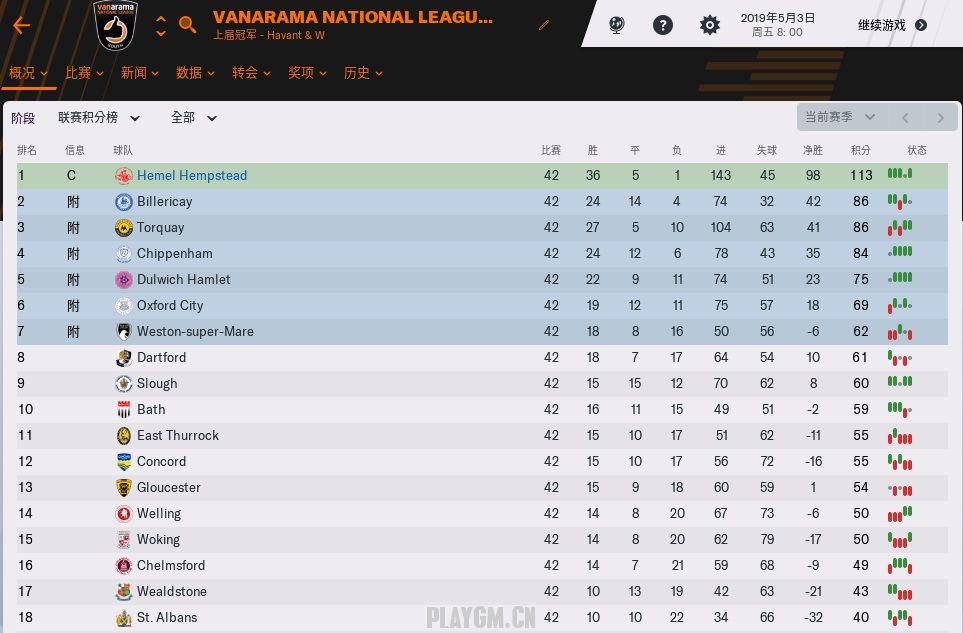The image size is (963, 633).
Task: Click the Torquay club badge
Action: point(123,228)
